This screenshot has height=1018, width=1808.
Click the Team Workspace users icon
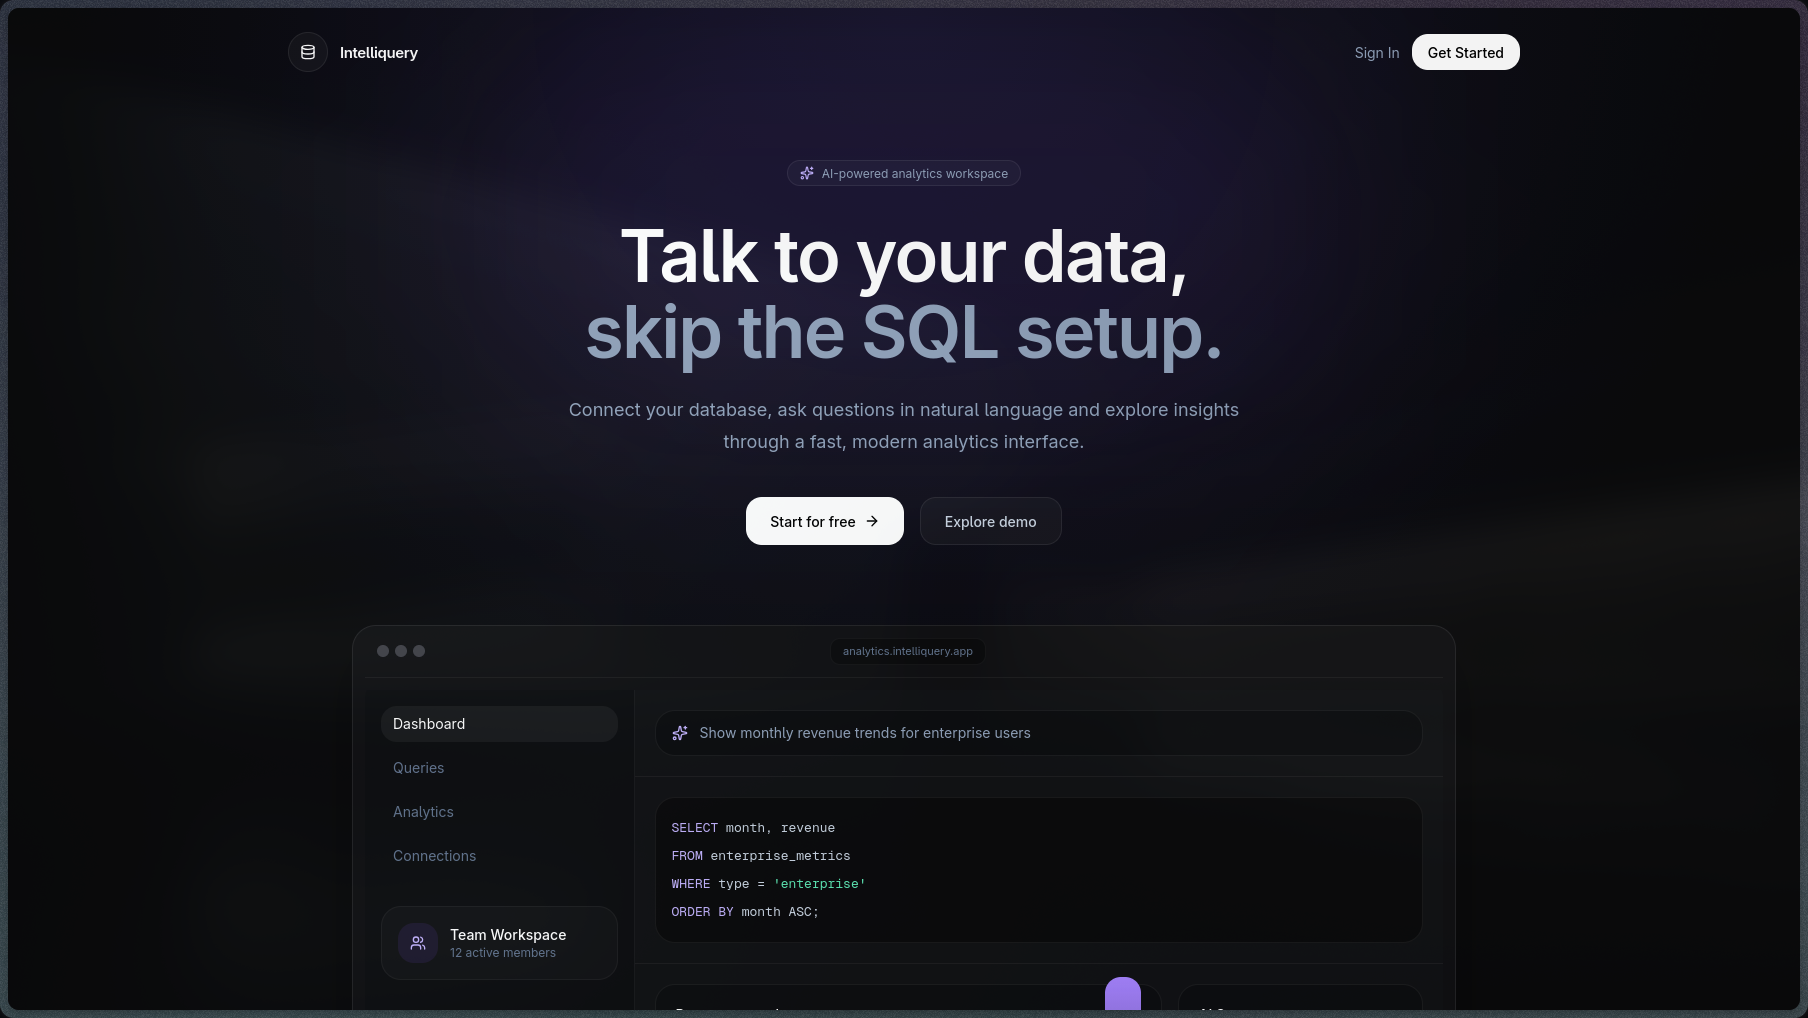[418, 943]
